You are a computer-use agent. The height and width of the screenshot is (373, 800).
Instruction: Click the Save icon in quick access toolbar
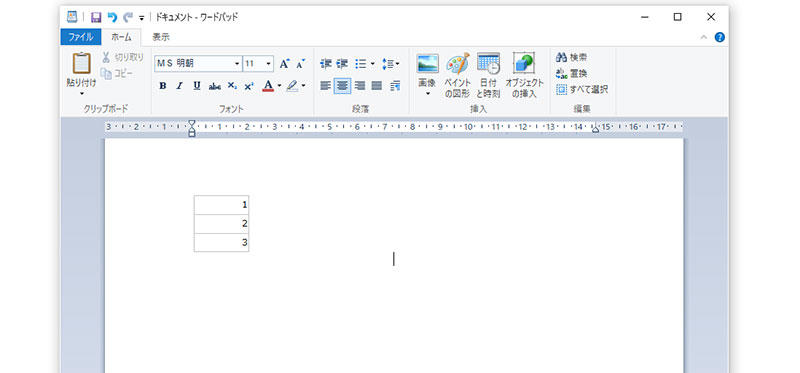click(x=96, y=17)
